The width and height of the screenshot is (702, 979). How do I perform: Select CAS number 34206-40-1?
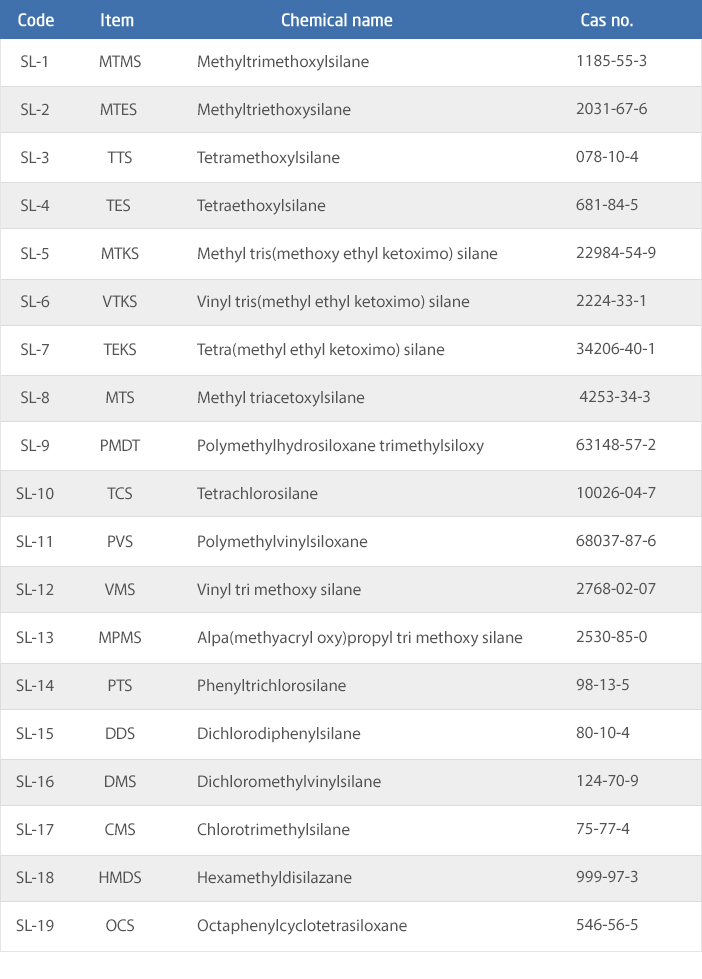pyautogui.click(x=616, y=350)
